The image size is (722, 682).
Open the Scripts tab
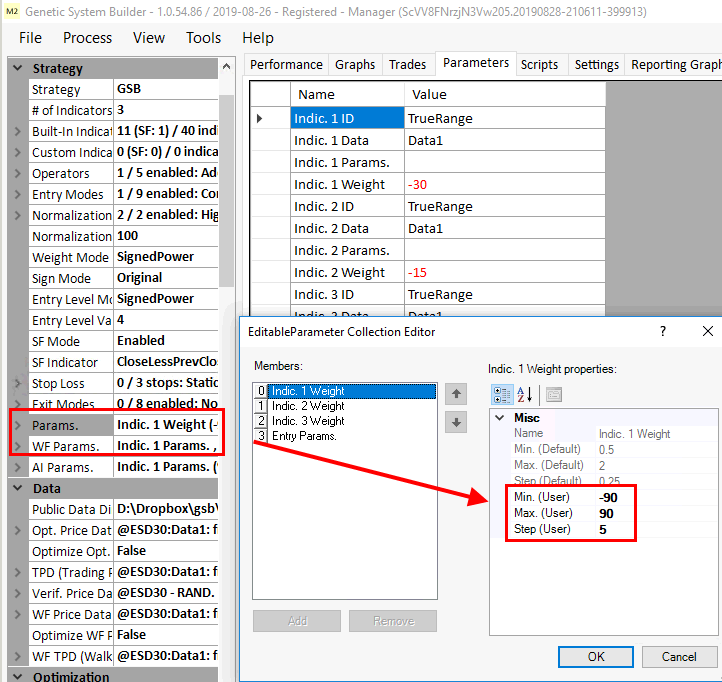tap(539, 64)
